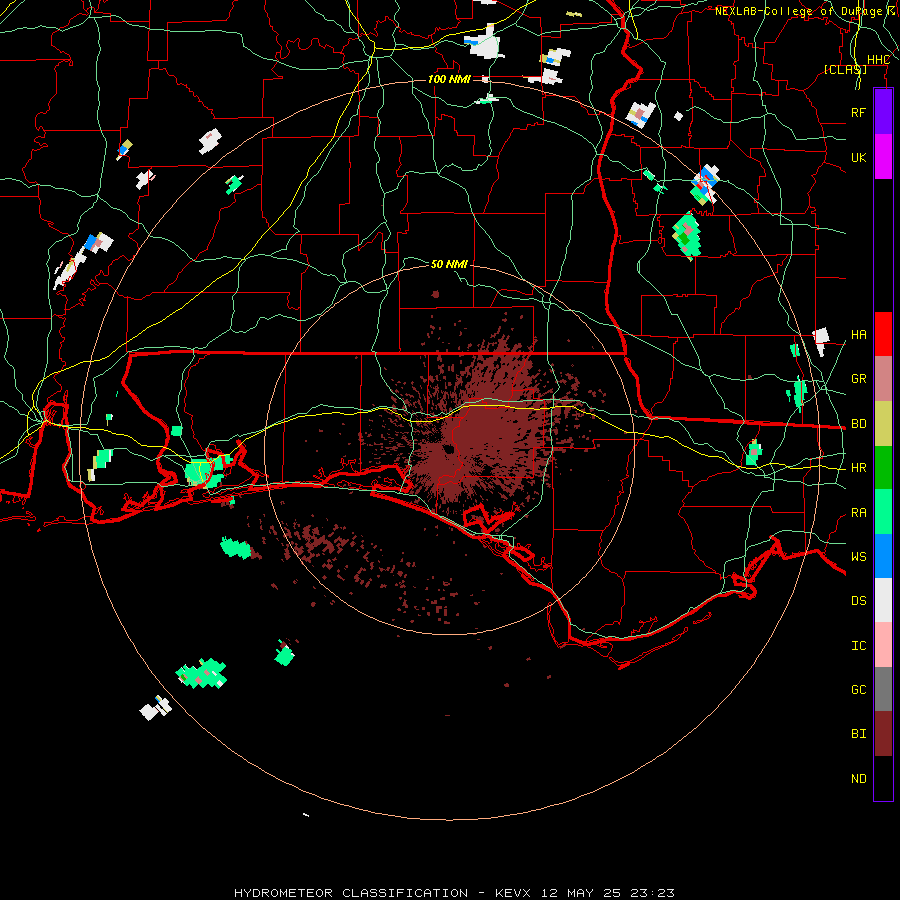This screenshot has width=900, height=900.
Task: Click the purple RF legend color swatch
Action: (883, 112)
